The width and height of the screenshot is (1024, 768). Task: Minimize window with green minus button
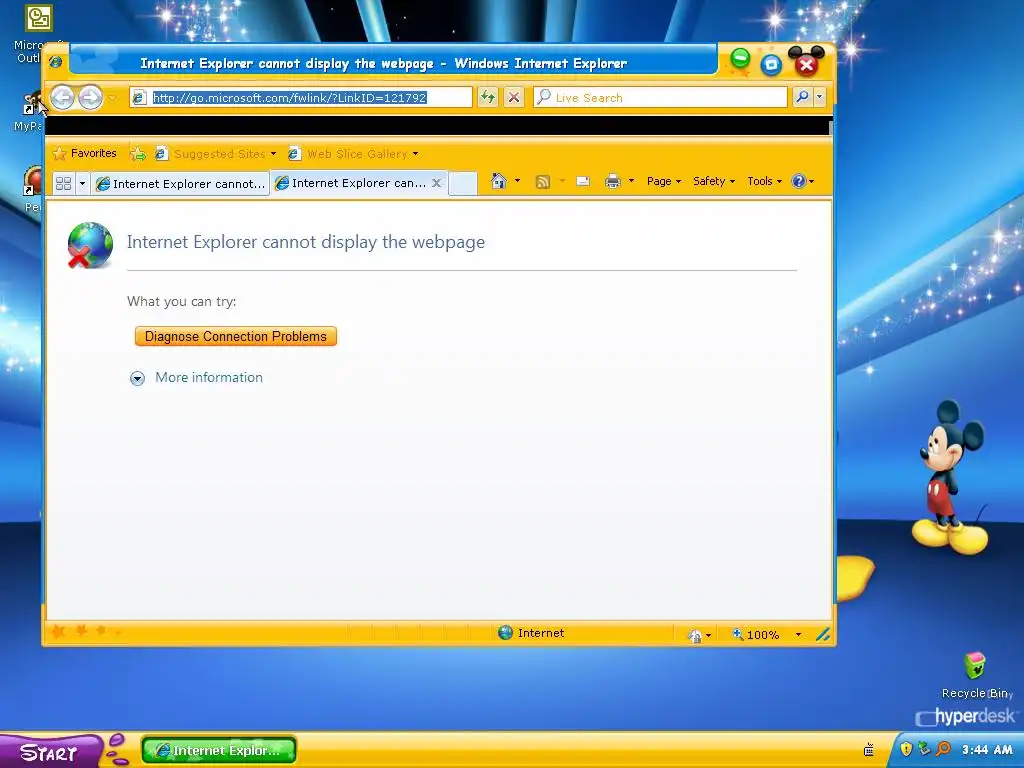[x=740, y=59]
